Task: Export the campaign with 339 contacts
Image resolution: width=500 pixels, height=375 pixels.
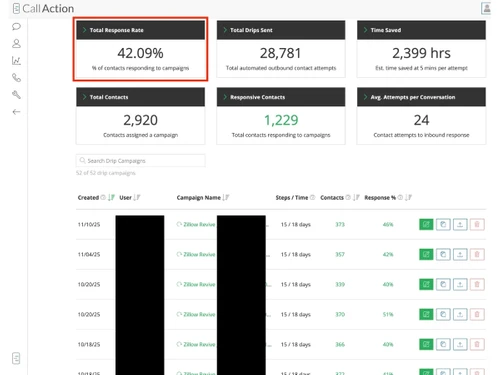Action: coord(460,284)
